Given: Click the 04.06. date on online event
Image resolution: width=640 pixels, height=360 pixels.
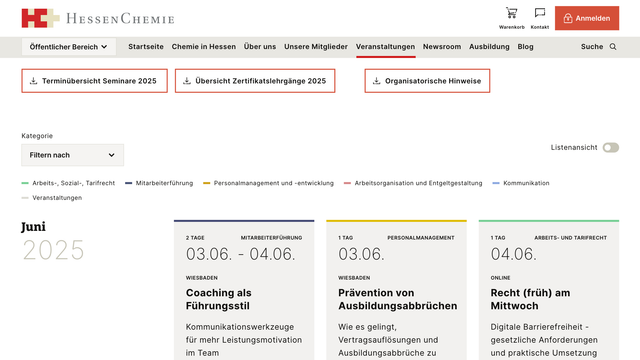Looking at the screenshot, I should tap(513, 254).
